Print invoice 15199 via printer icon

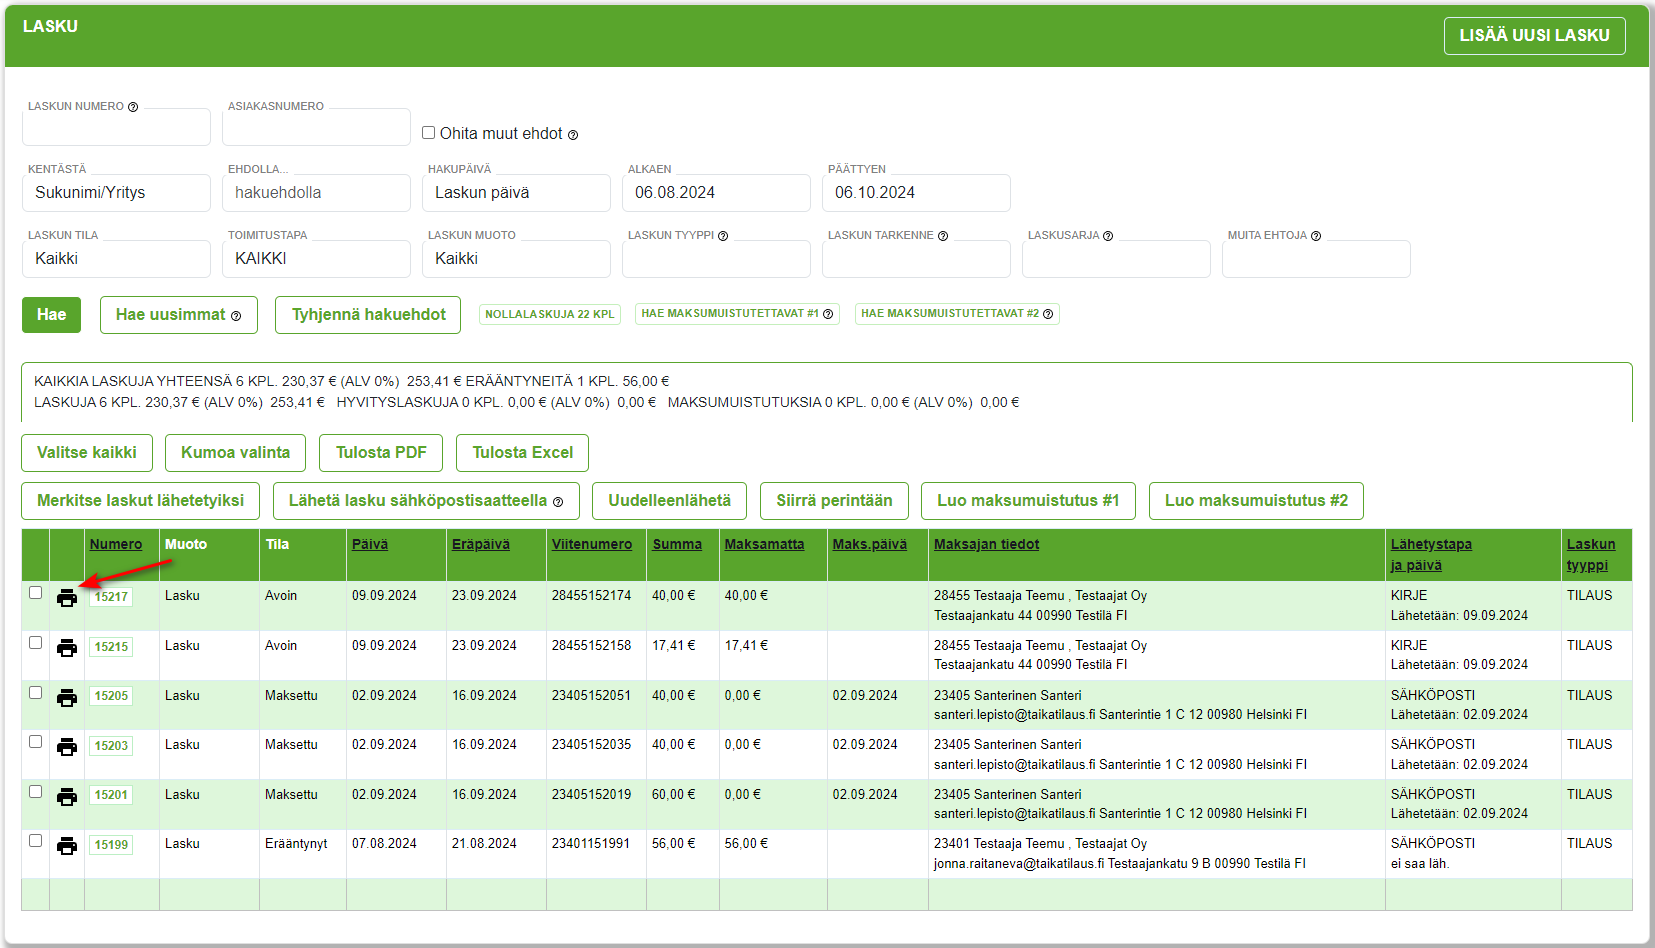click(67, 846)
